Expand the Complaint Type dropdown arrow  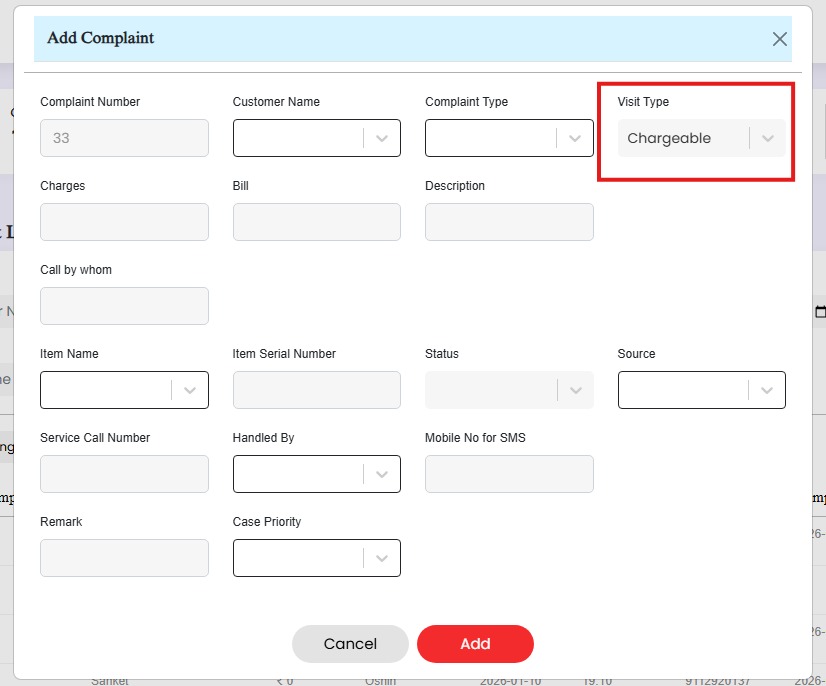point(574,139)
